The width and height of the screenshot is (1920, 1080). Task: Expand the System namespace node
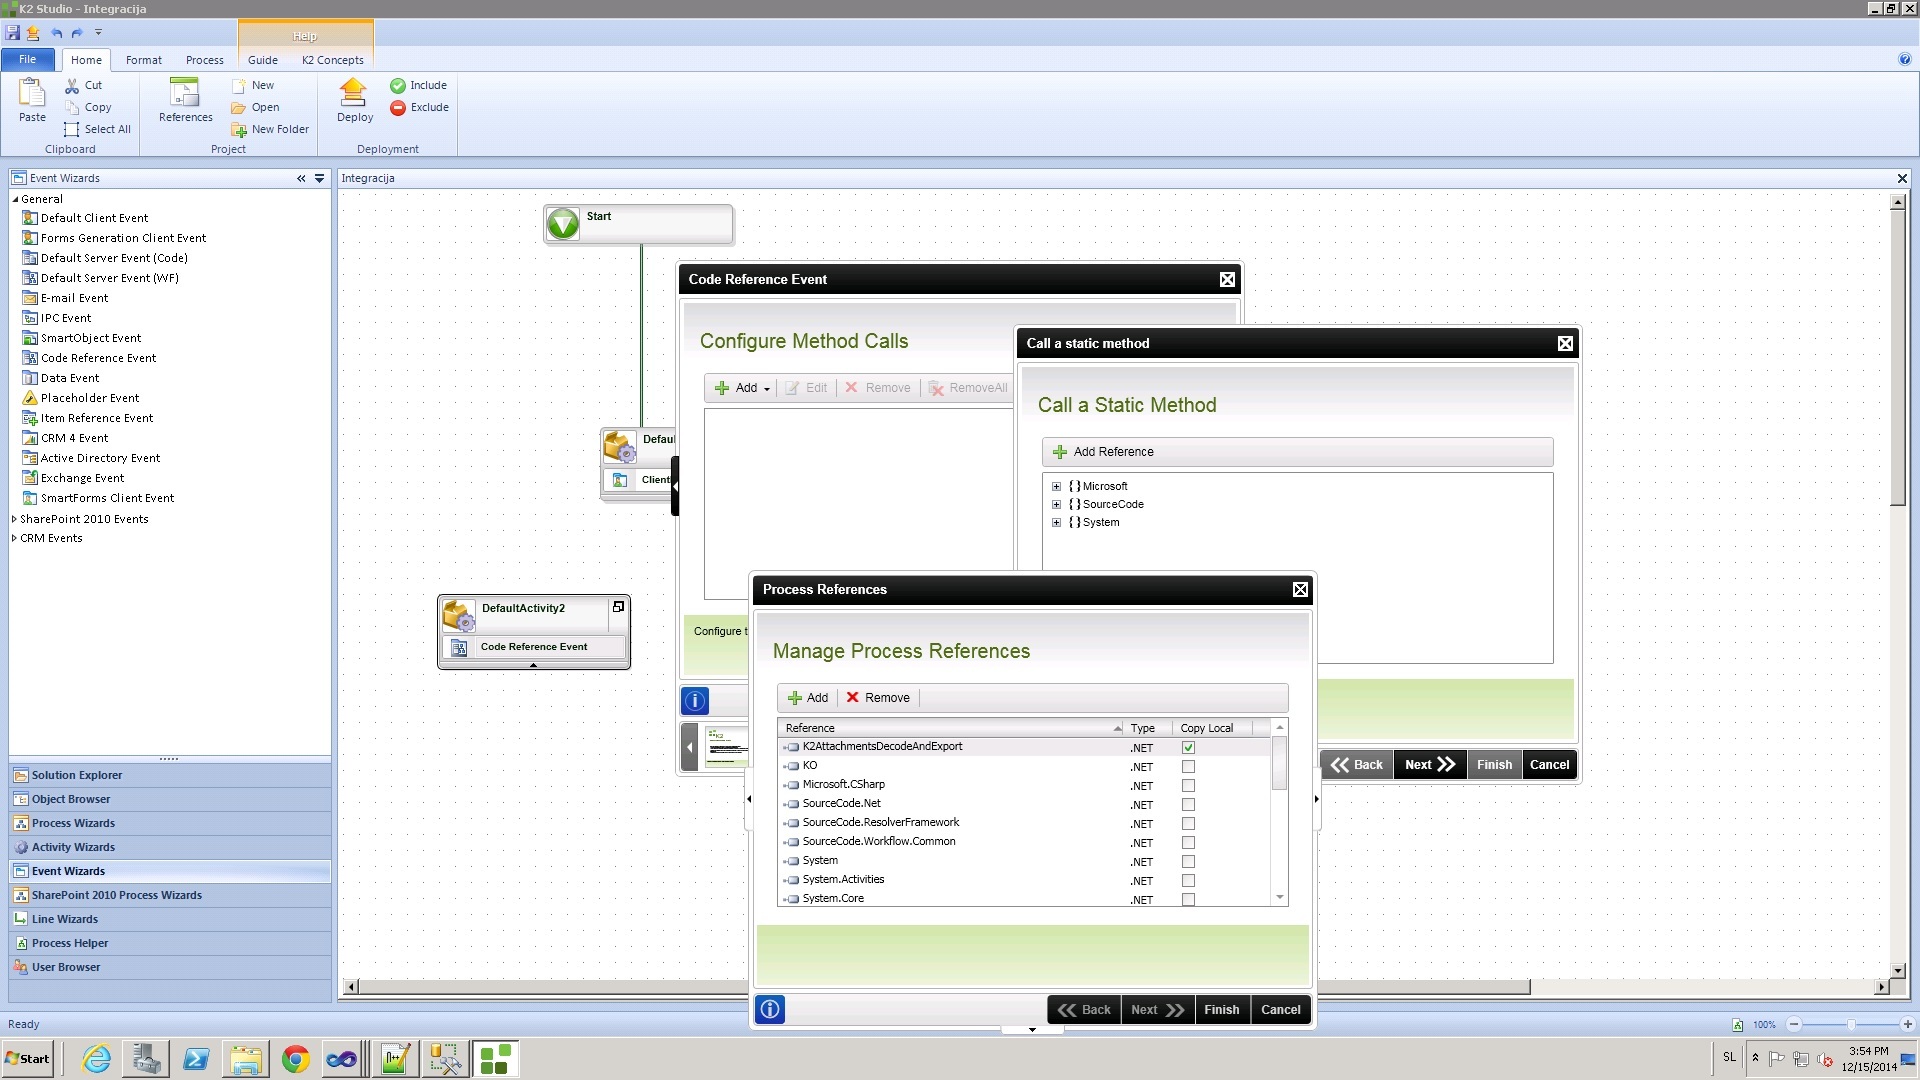[x=1056, y=523]
